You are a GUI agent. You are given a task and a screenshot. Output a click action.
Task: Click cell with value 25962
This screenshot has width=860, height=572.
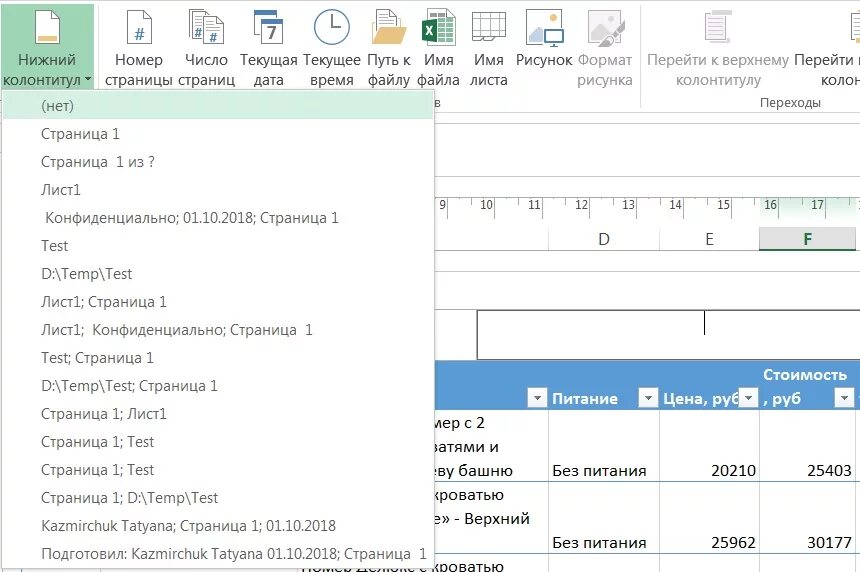709,518
